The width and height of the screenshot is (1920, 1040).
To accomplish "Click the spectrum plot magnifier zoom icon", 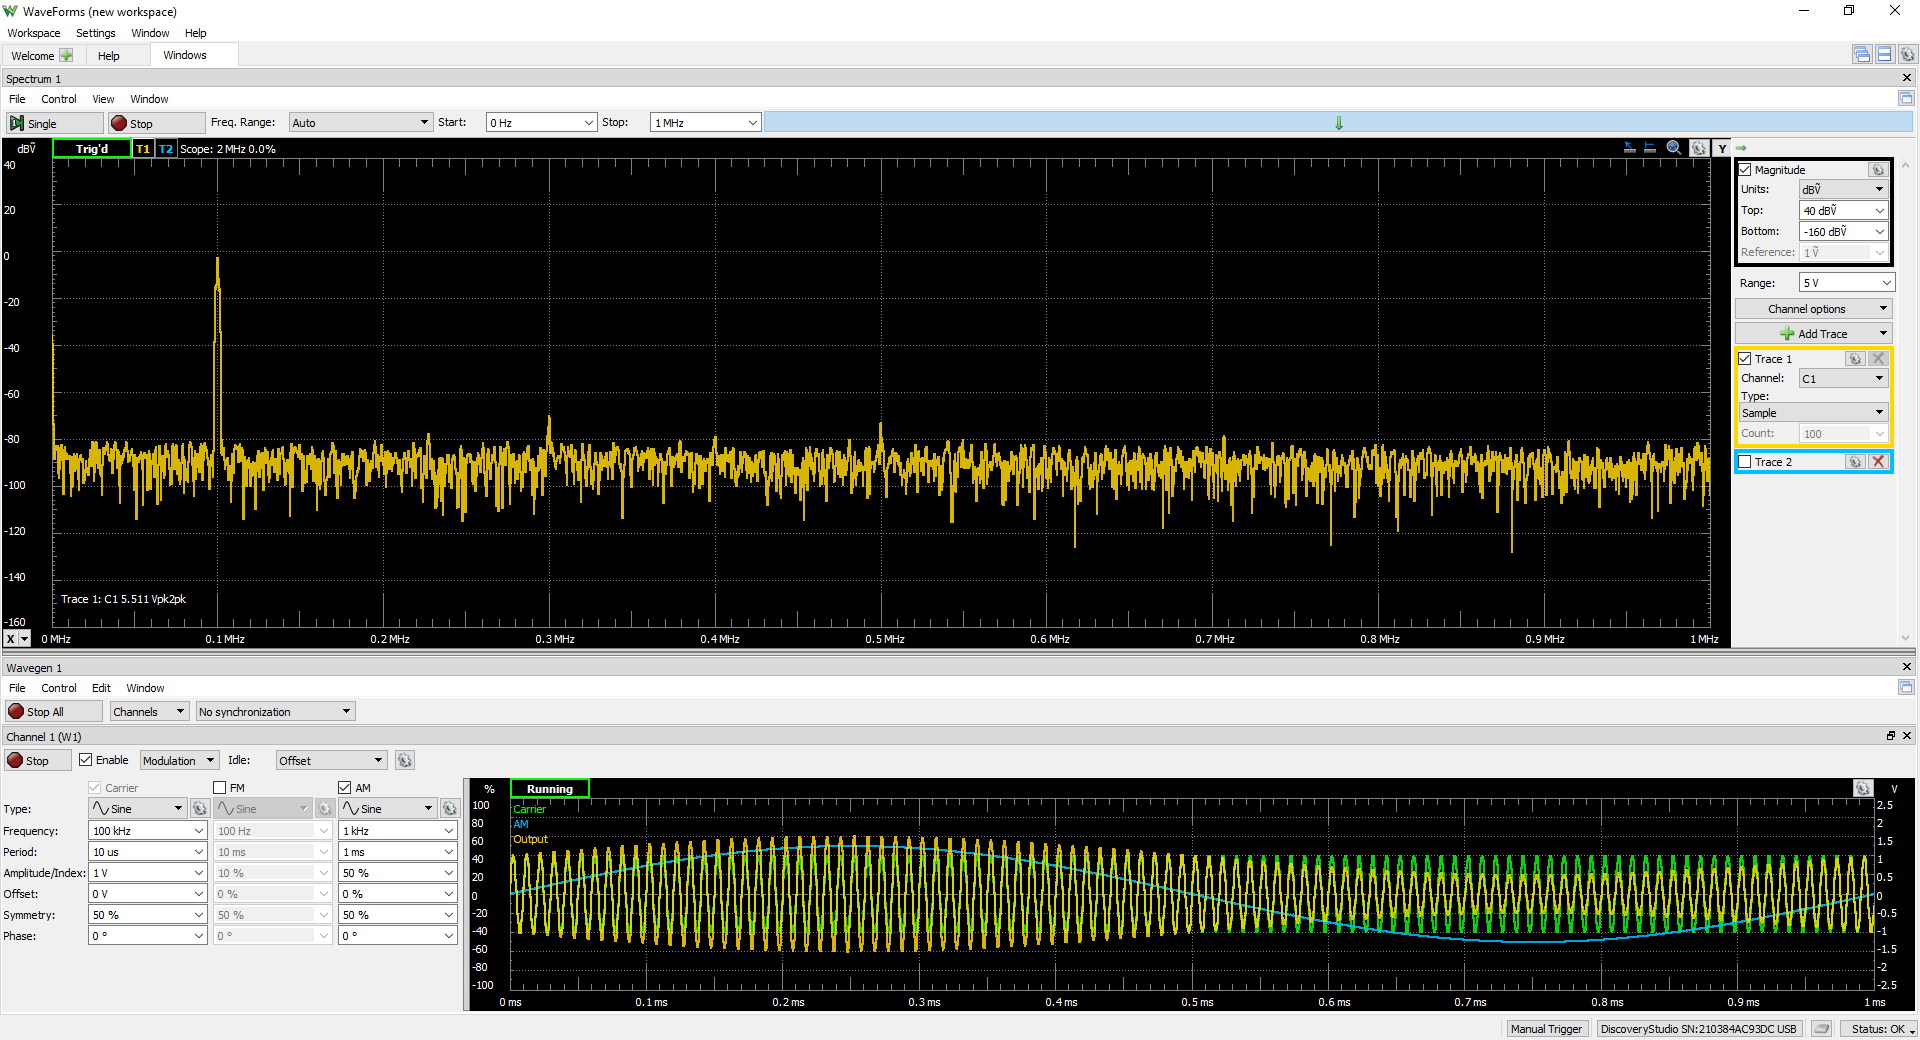I will pos(1674,148).
